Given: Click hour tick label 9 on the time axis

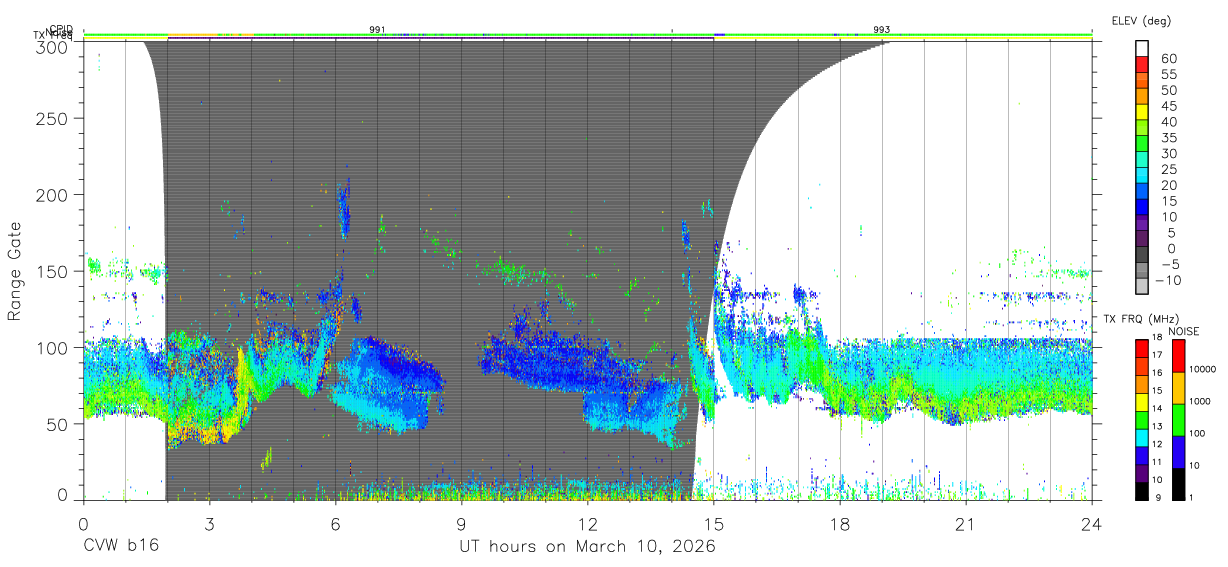Looking at the screenshot, I should [x=461, y=523].
